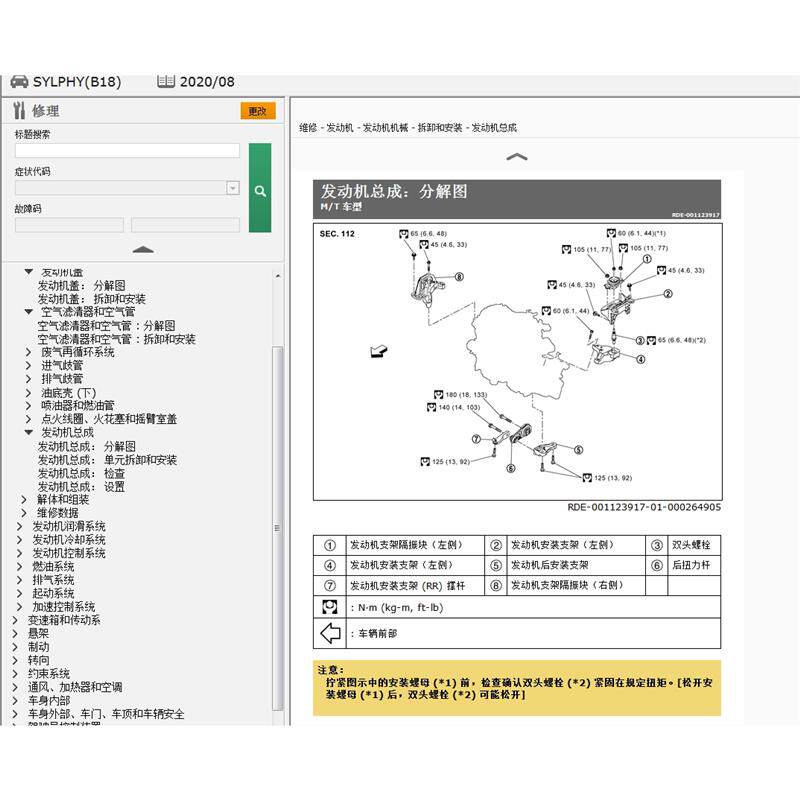Click callout number ⑧ in the diagram

tap(459, 277)
